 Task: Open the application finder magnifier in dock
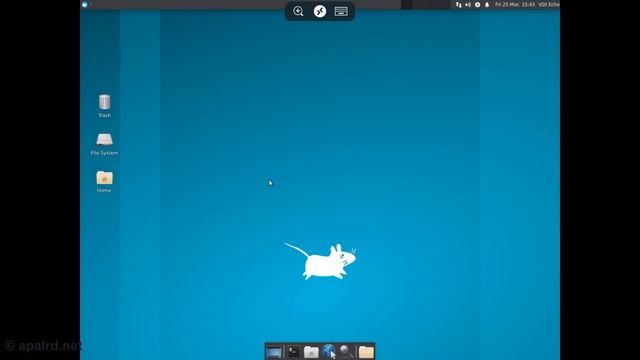(347, 351)
